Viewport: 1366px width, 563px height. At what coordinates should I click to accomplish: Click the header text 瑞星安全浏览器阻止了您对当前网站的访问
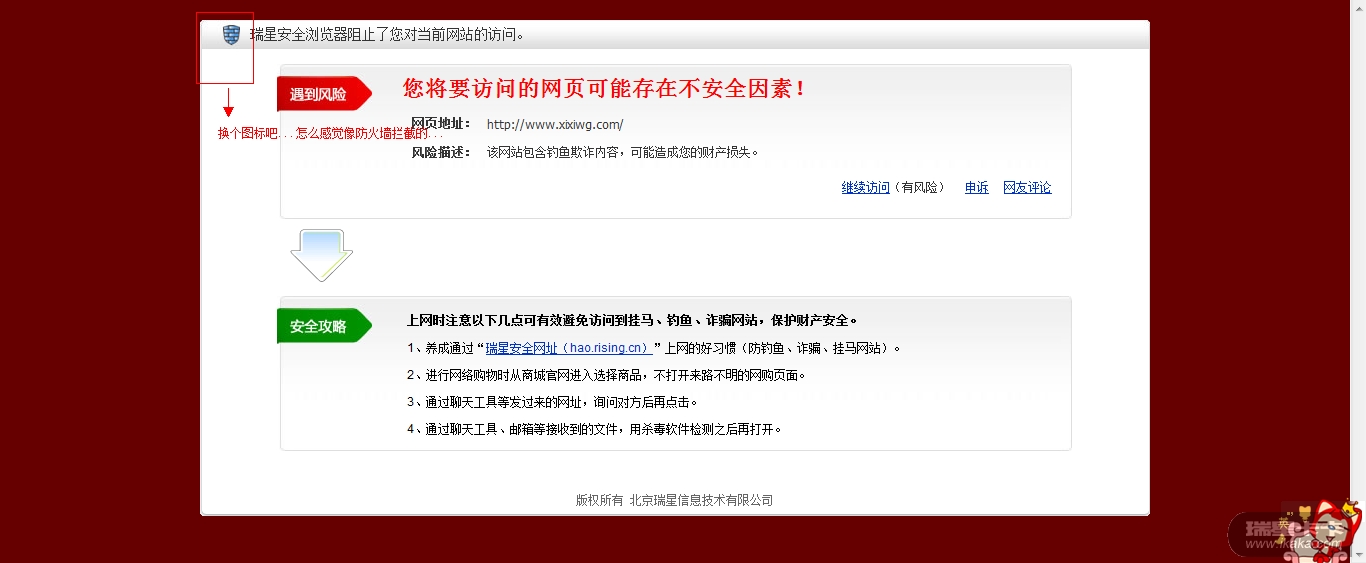(388, 35)
